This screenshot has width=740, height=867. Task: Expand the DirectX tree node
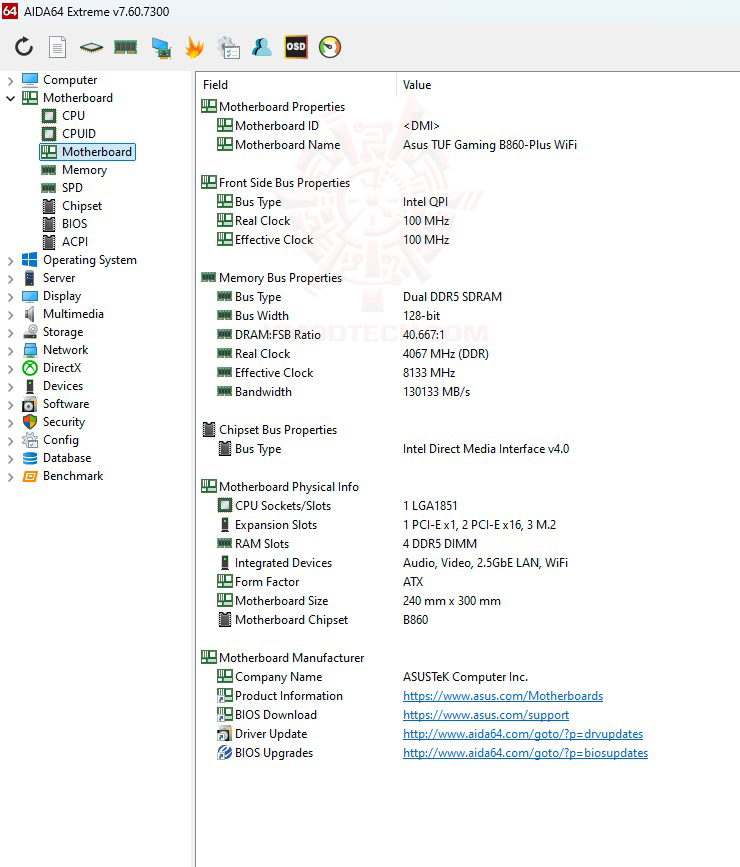click(10, 369)
